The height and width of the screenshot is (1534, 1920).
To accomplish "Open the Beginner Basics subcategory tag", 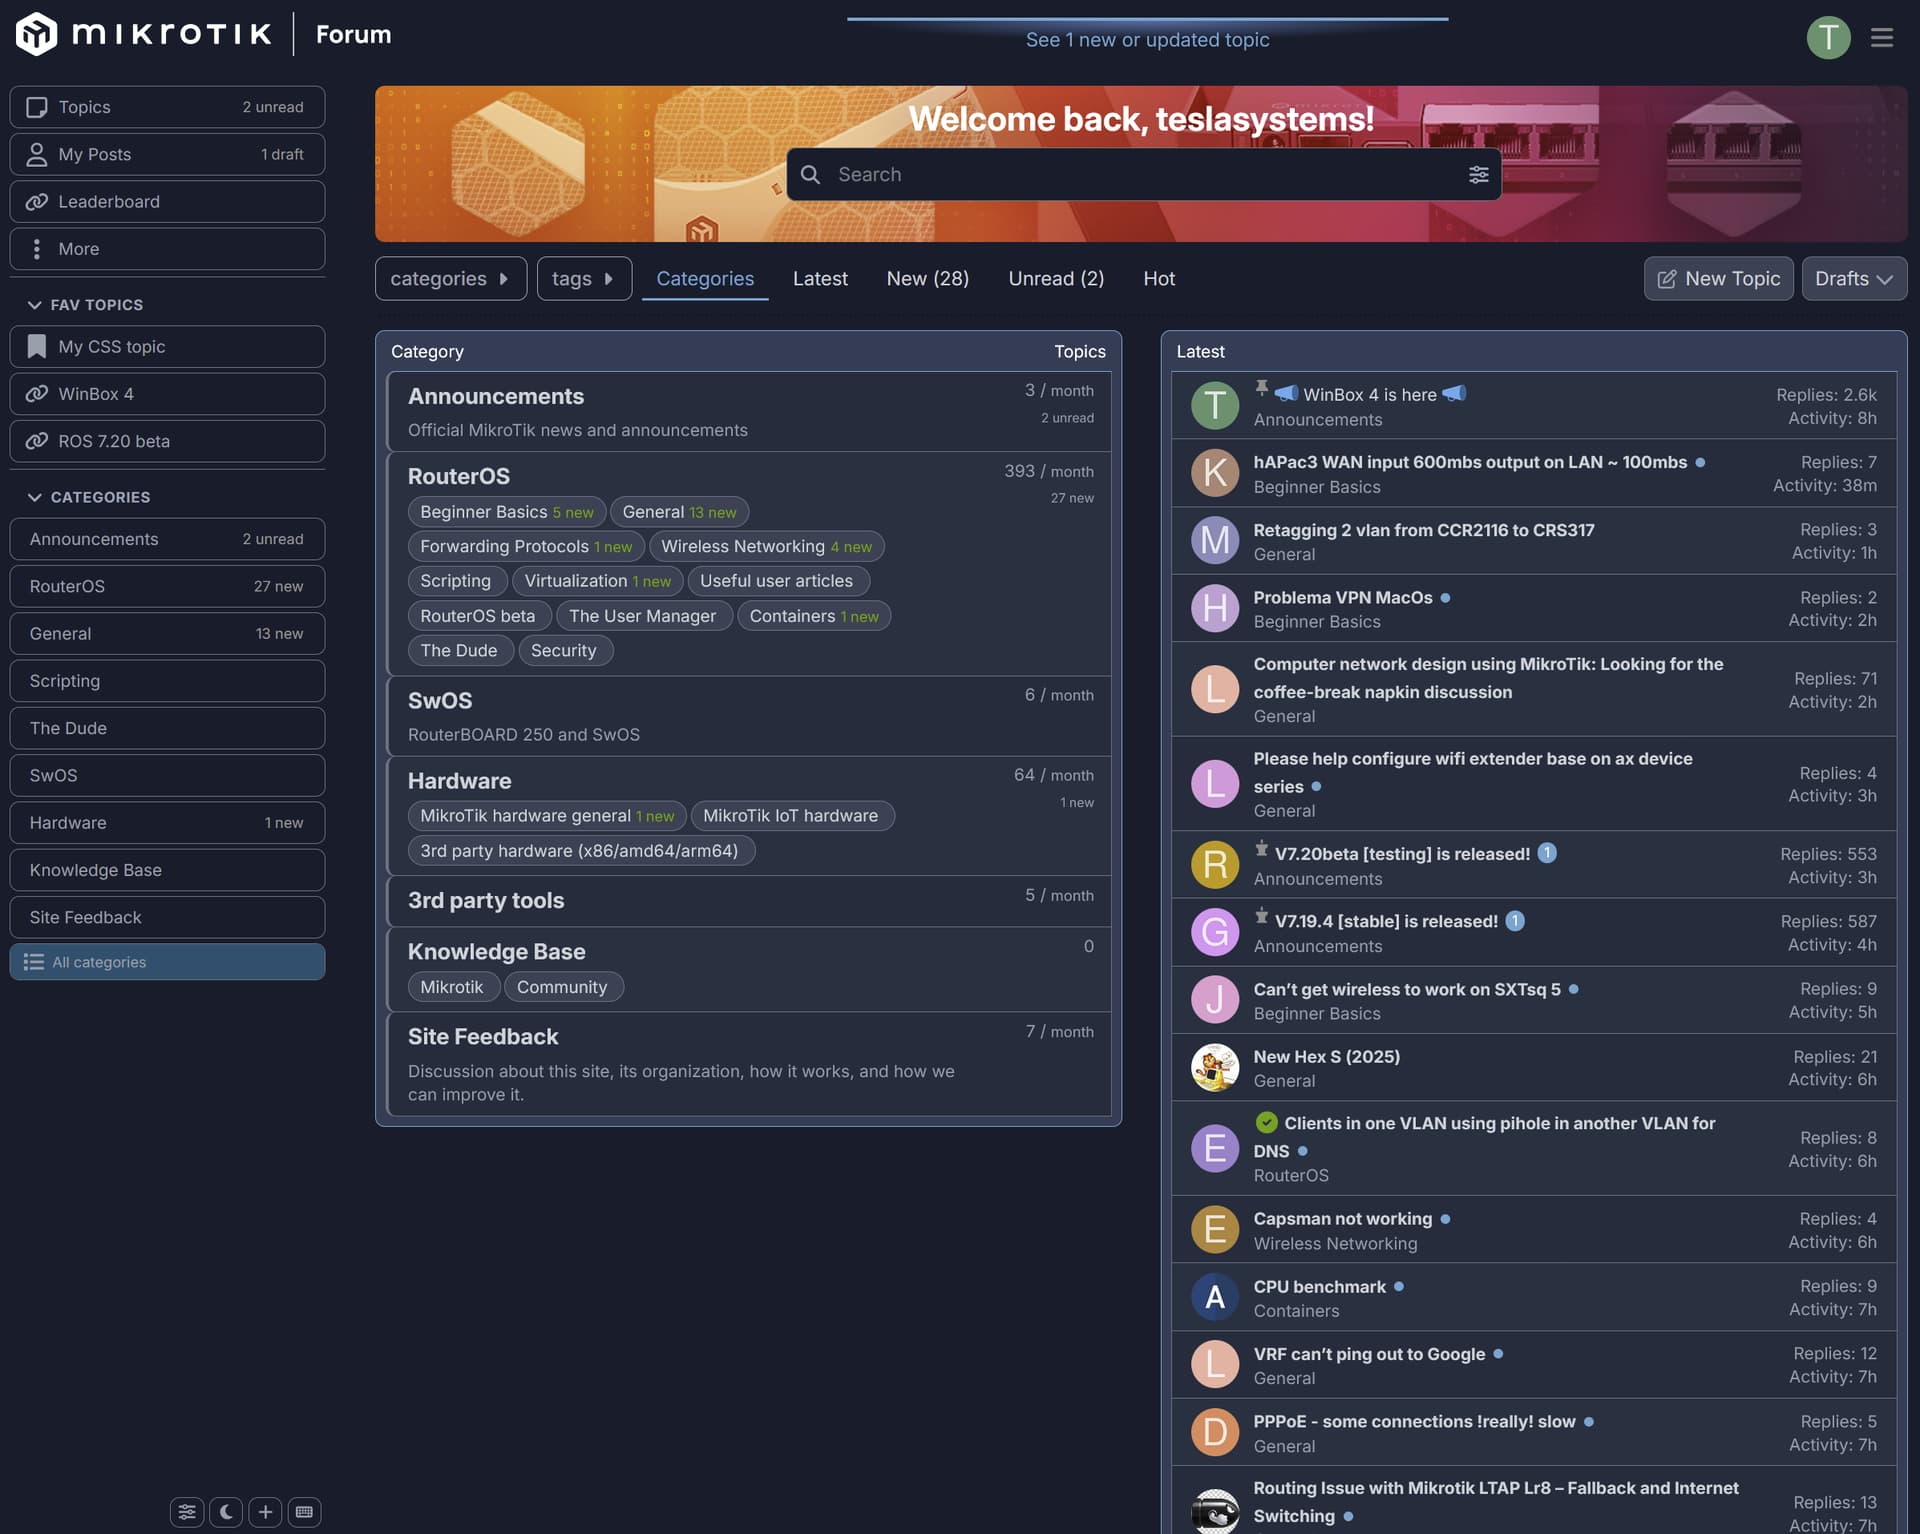I will pos(506,511).
